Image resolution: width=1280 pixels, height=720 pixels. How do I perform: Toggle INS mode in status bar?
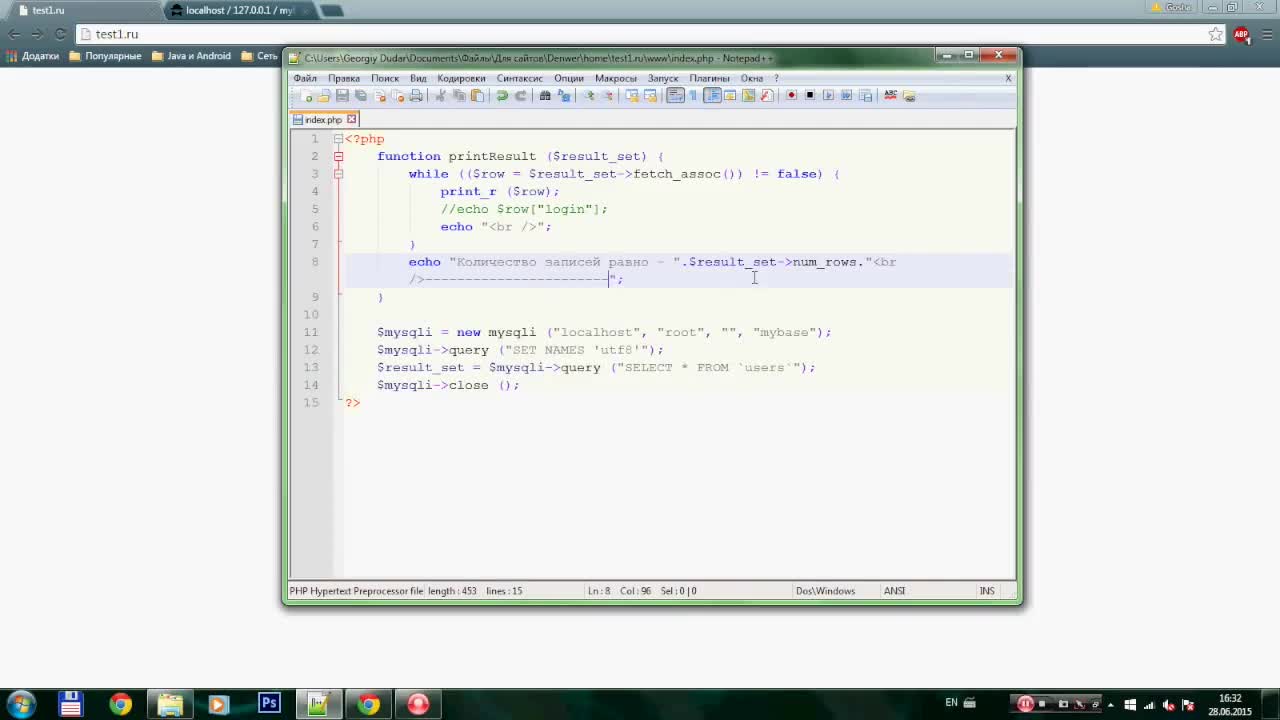(987, 591)
